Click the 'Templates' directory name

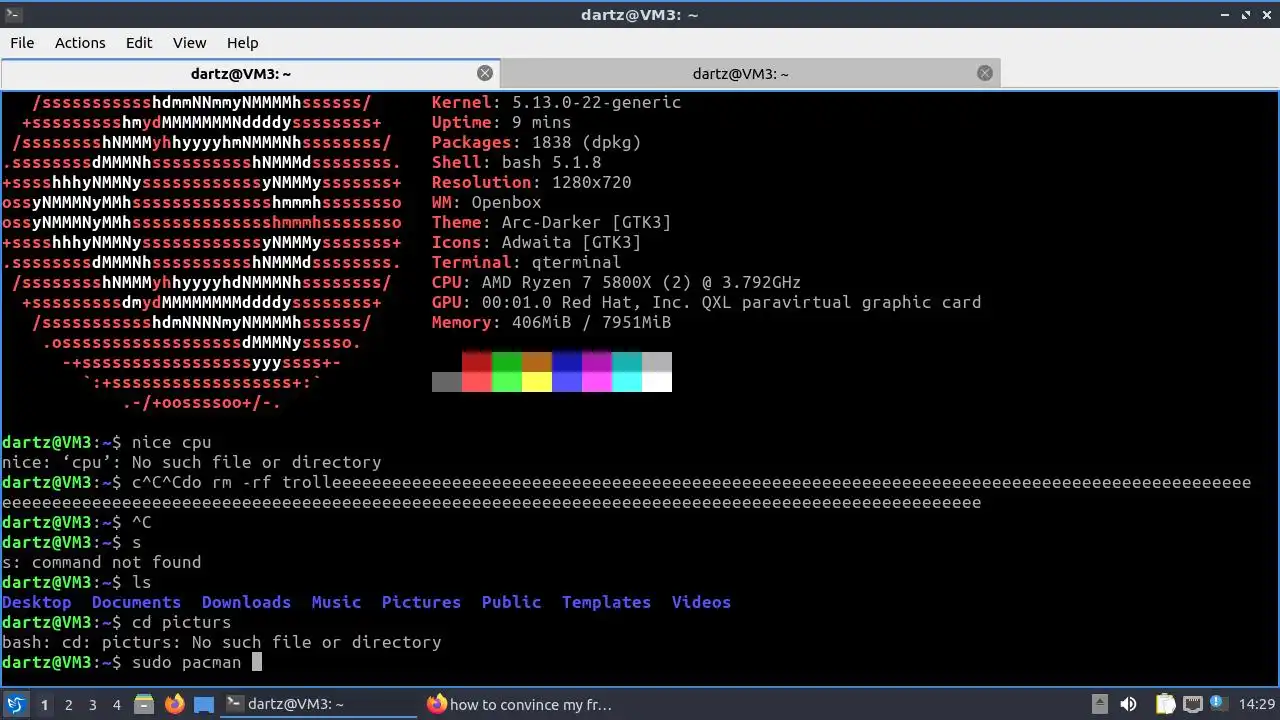pyautogui.click(x=606, y=602)
